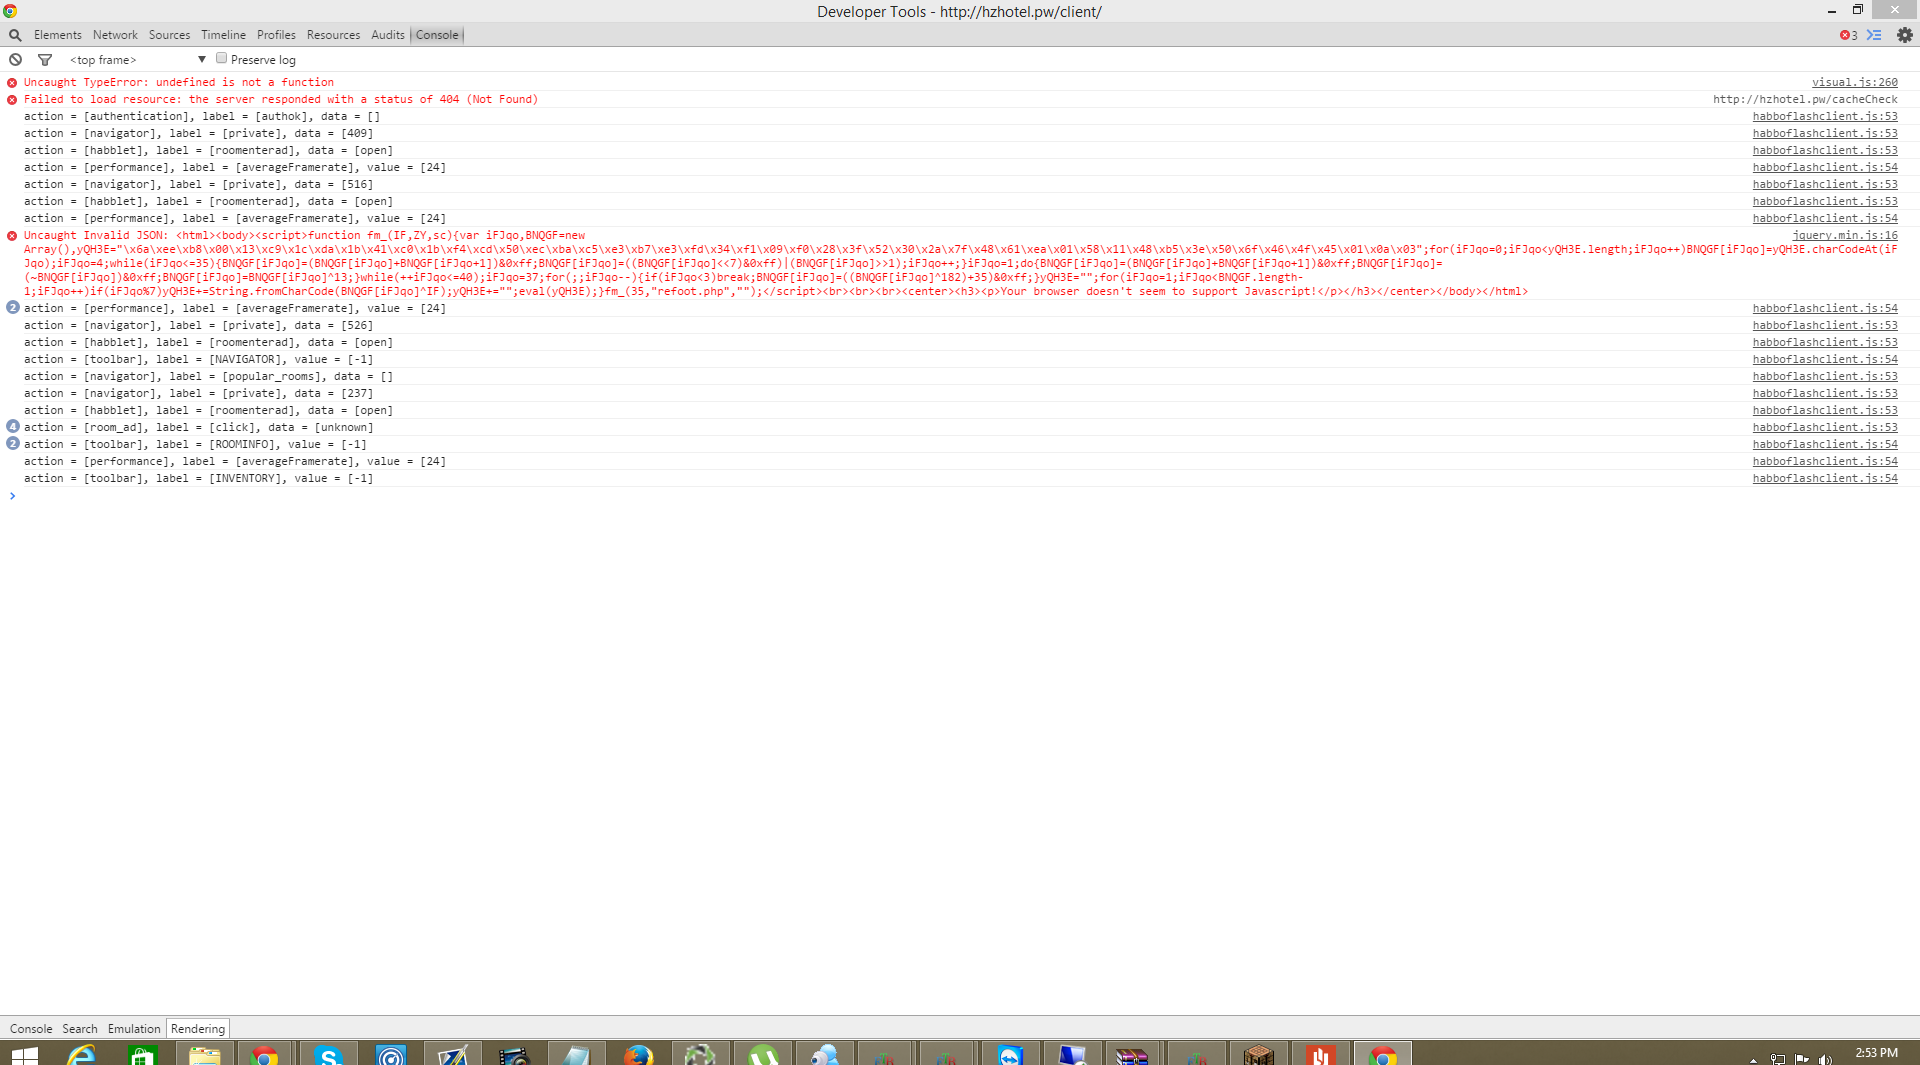Viewport: 1920px width, 1065px height.
Task: Launch Internet Explorer from the taskbar
Action: [82, 1055]
